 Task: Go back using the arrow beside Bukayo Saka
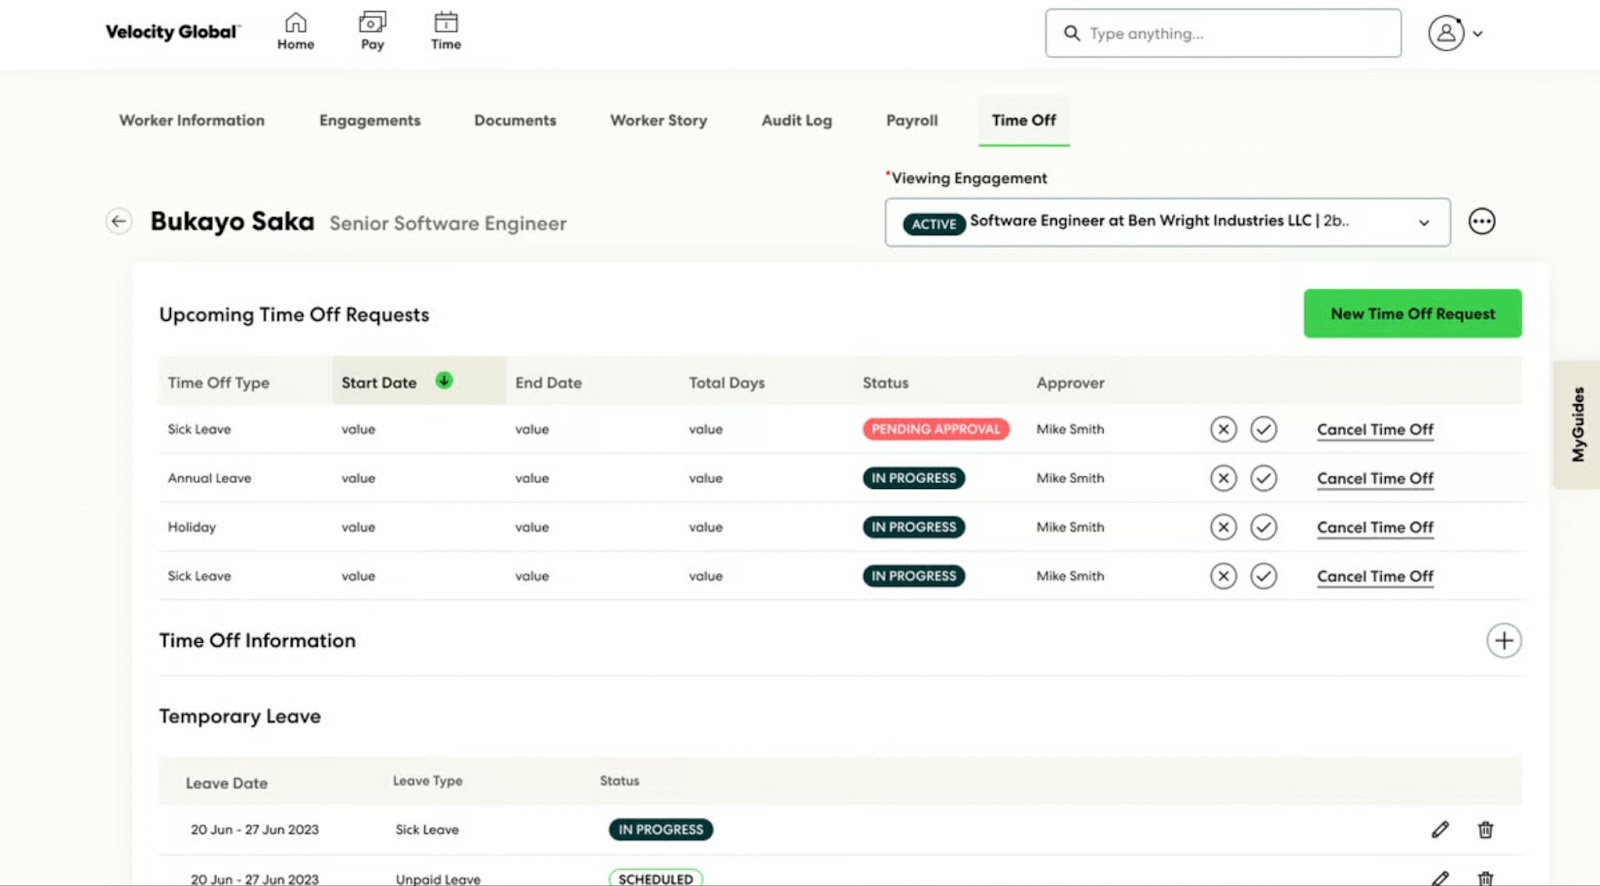click(119, 221)
